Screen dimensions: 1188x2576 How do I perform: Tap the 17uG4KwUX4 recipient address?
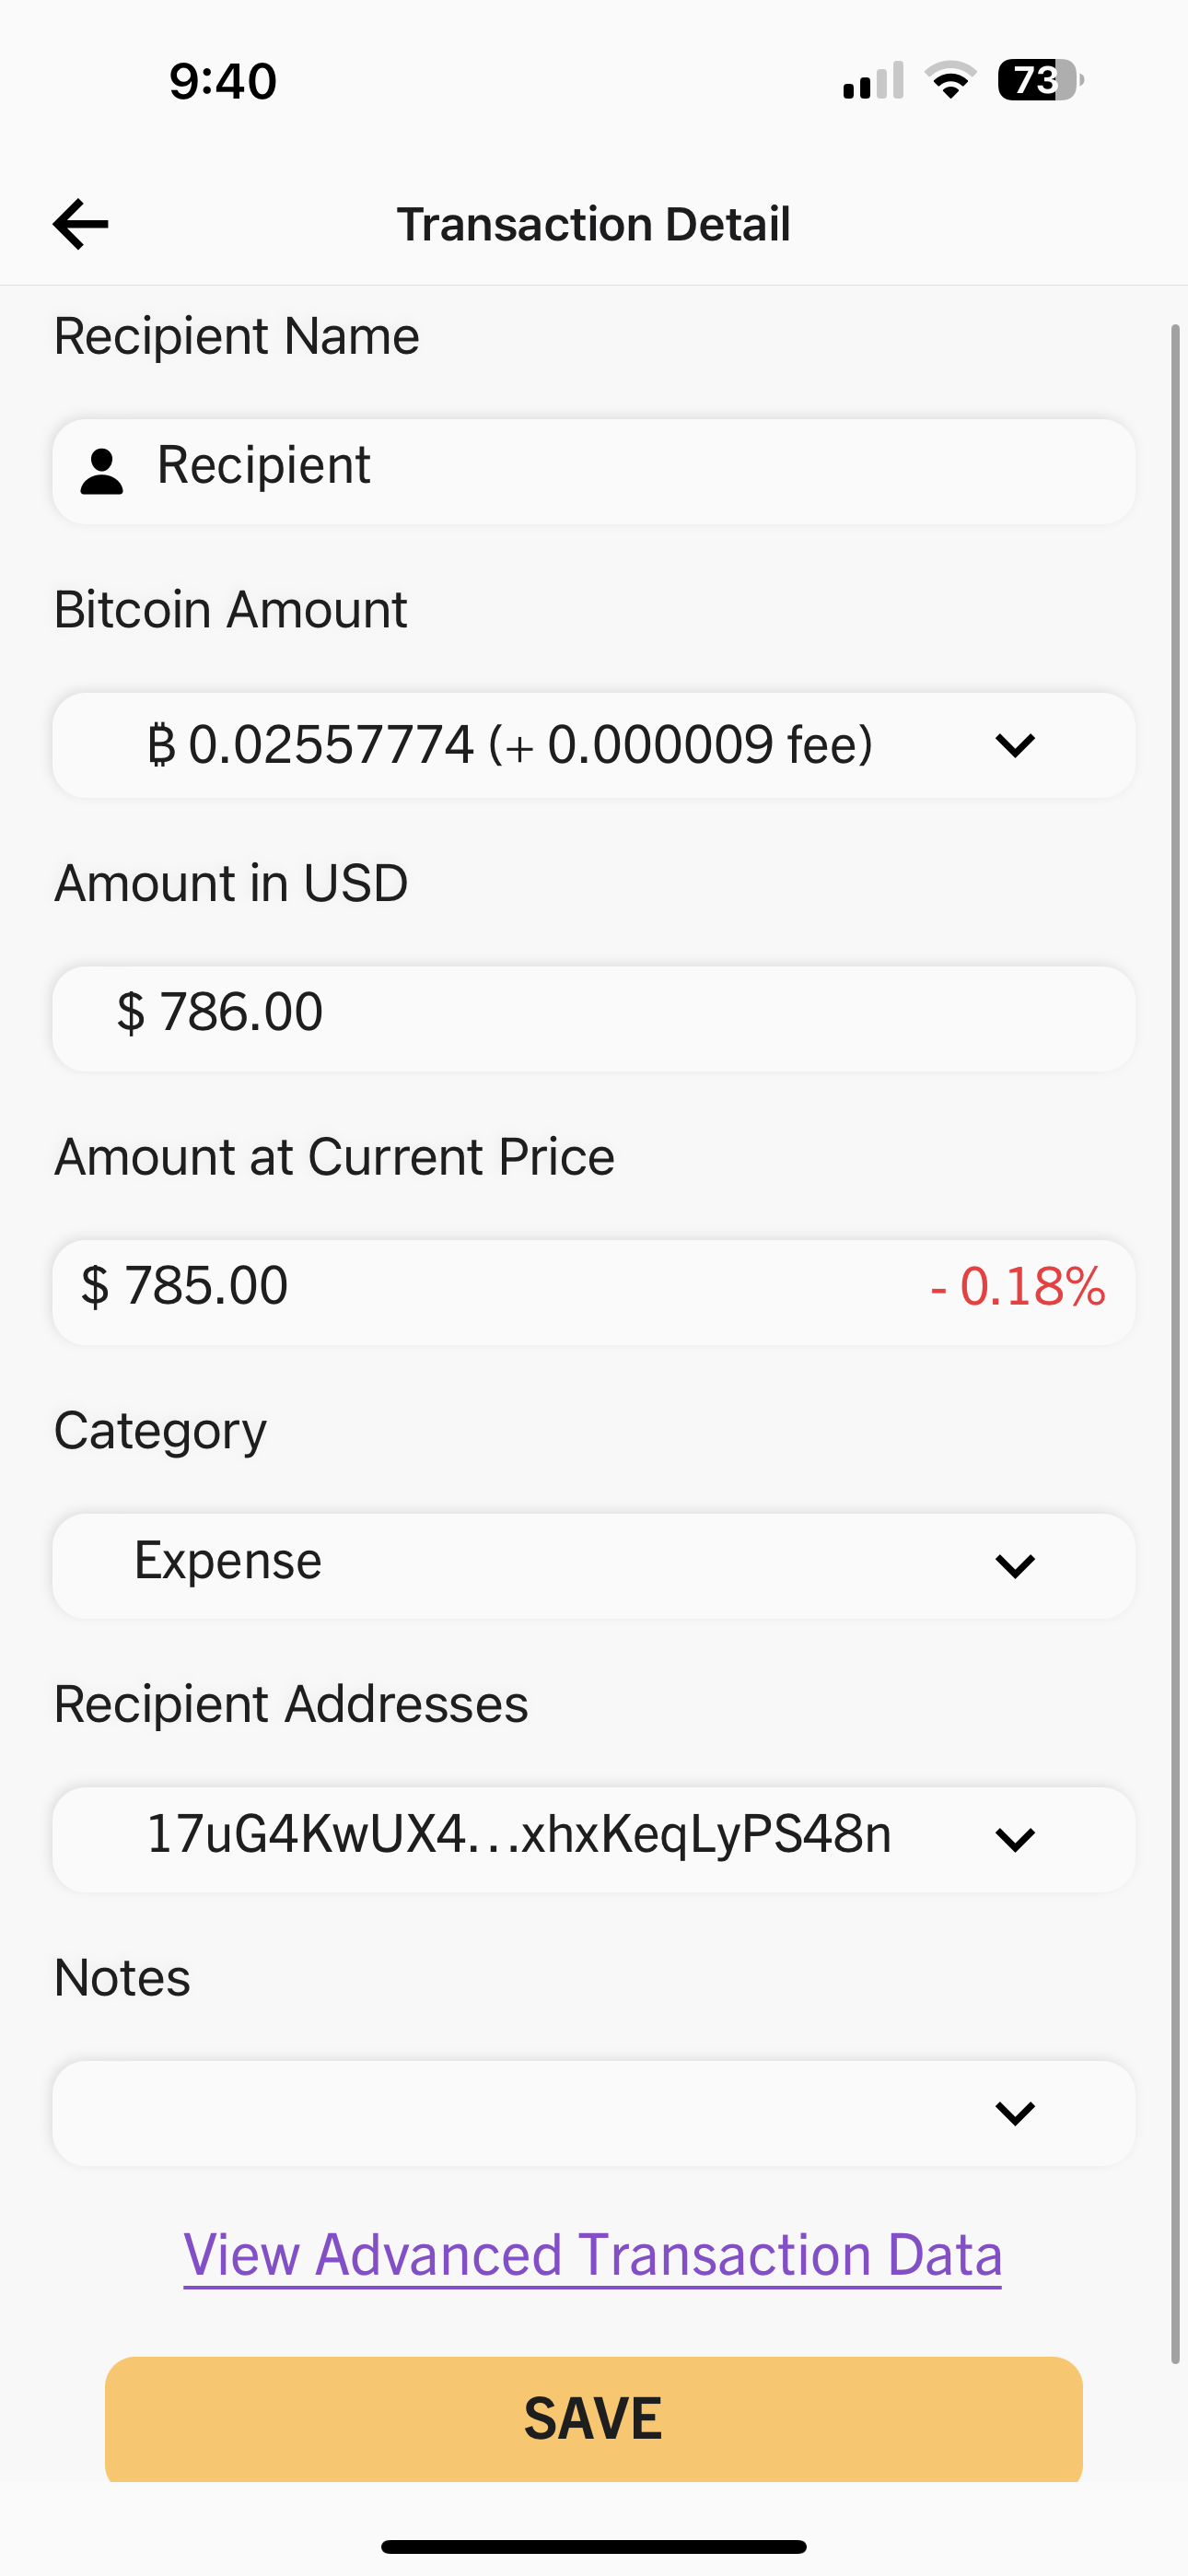pyautogui.click(x=519, y=1835)
